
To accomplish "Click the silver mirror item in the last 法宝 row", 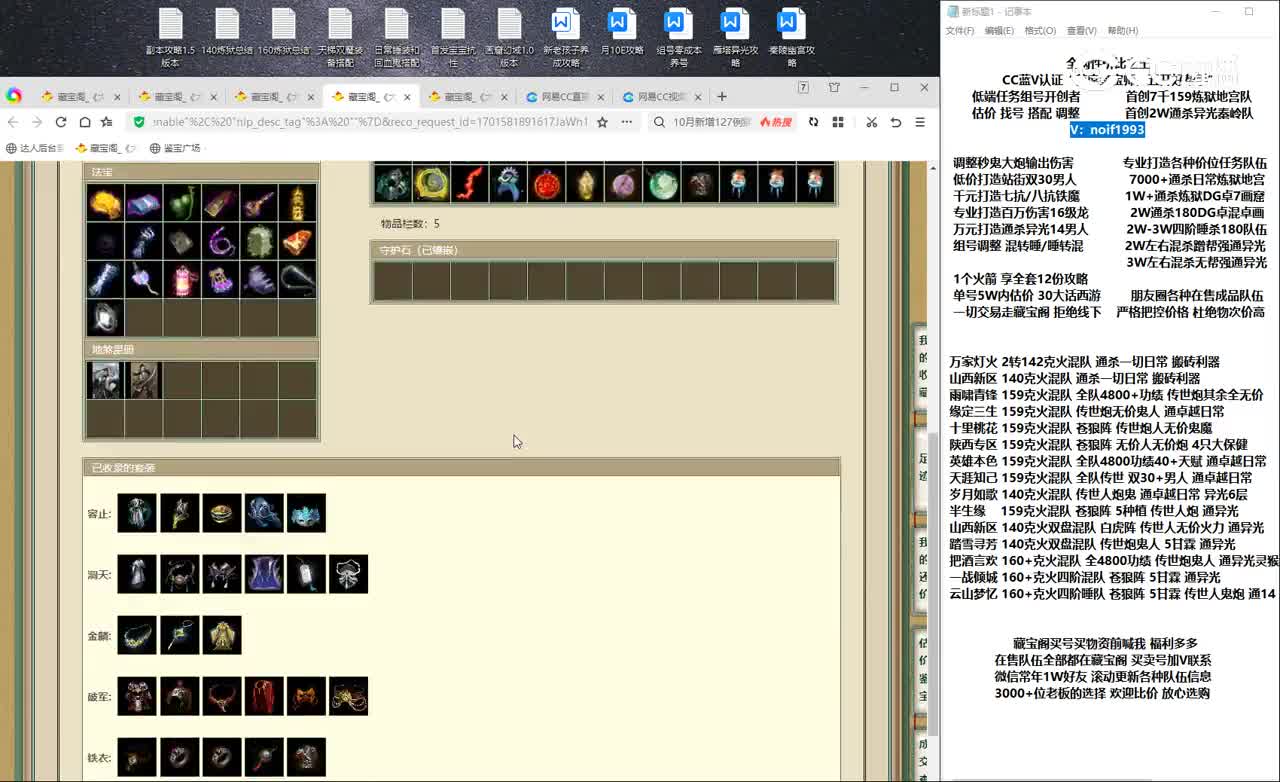I will (105, 318).
